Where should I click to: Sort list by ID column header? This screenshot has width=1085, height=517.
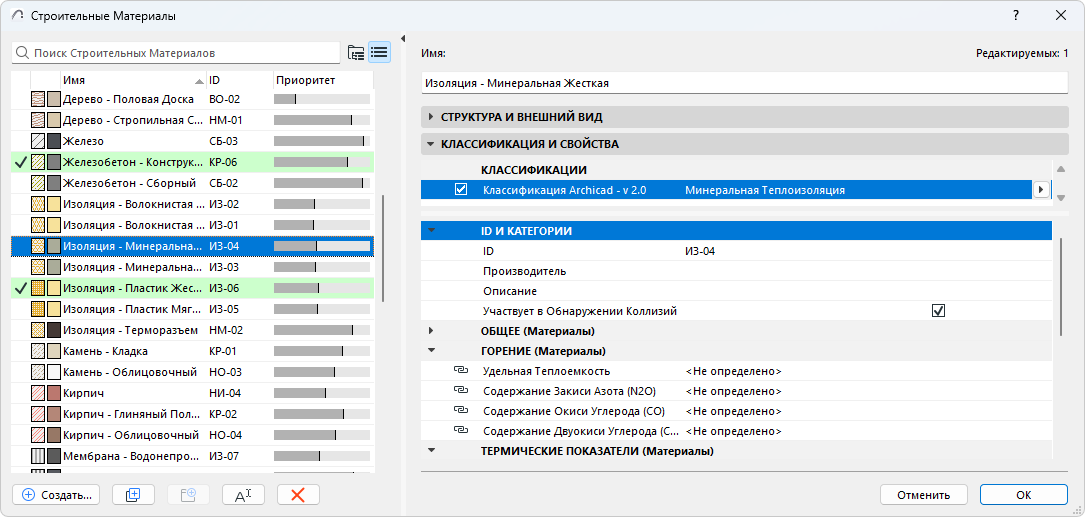236,79
